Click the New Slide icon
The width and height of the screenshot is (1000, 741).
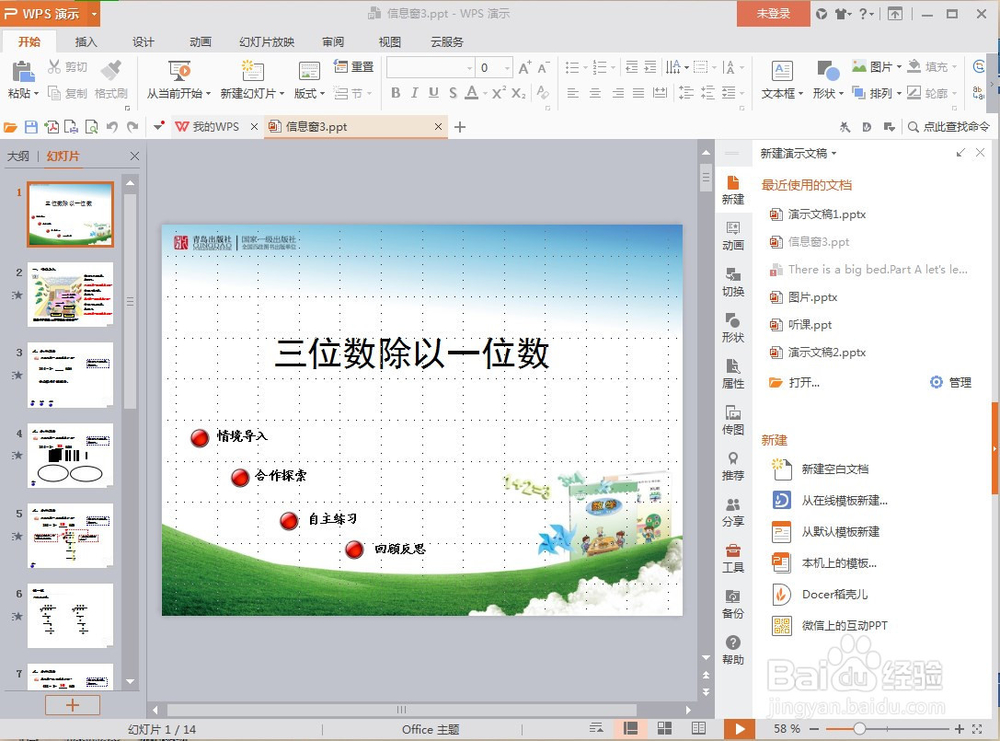(x=252, y=71)
